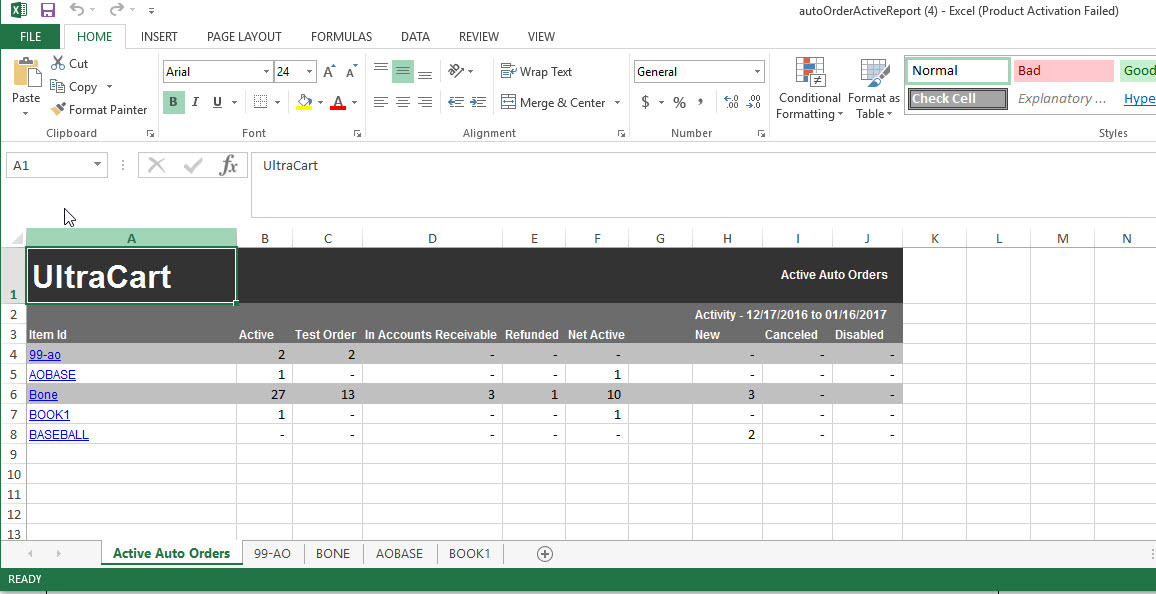The height and width of the screenshot is (594, 1156).
Task: Apply Percent Style format
Action: click(679, 102)
